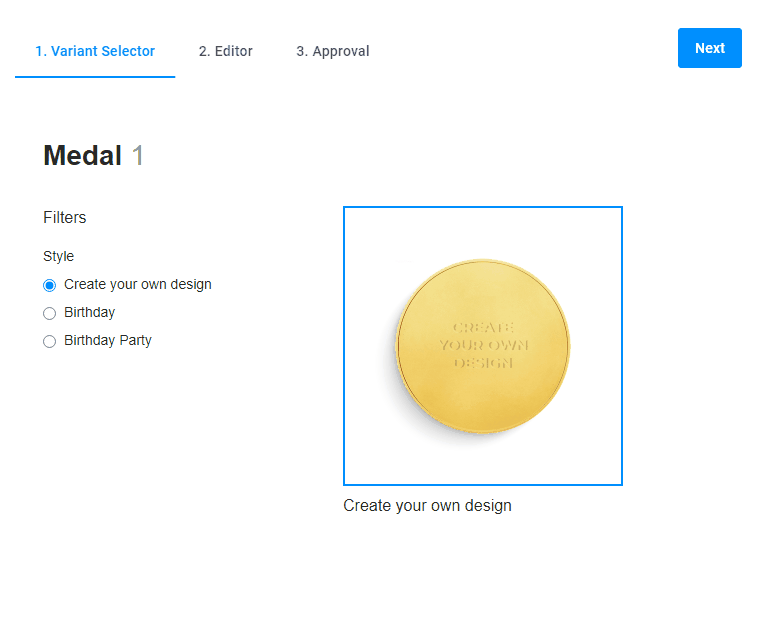Click the Style filter group label
Image resolution: width=760 pixels, height=620 pixels.
(x=58, y=256)
